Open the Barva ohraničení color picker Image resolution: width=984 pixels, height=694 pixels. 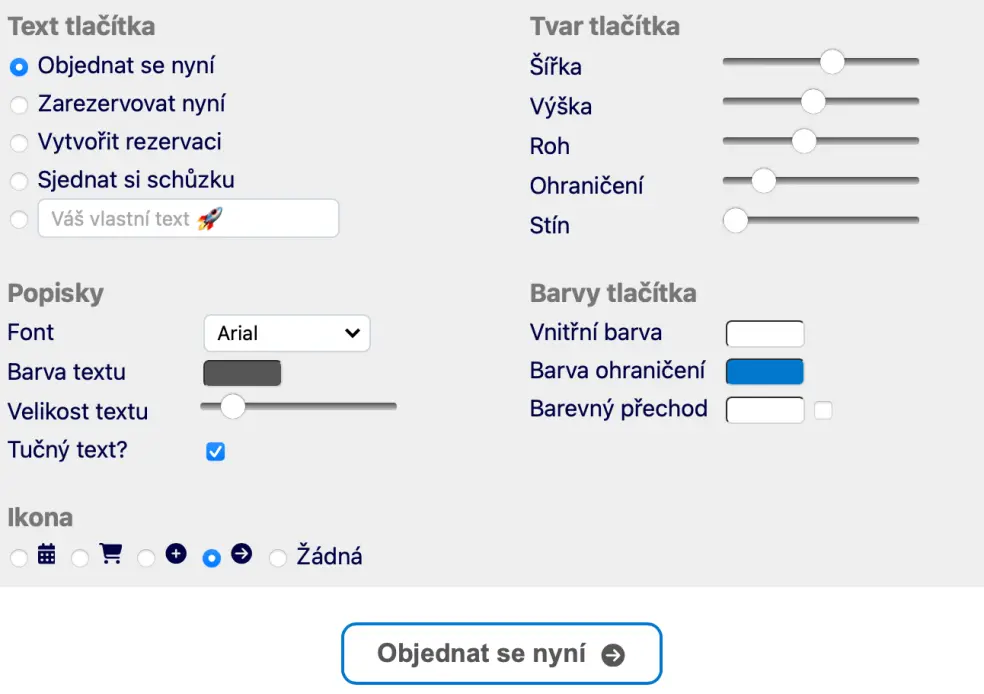click(x=764, y=371)
